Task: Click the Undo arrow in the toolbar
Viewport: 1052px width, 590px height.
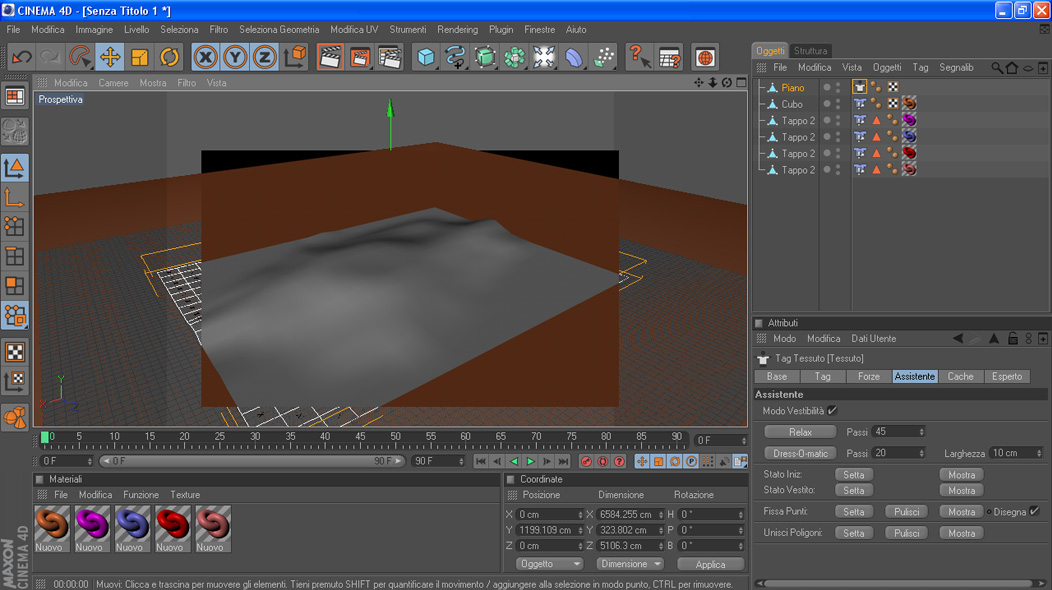Action: (21, 57)
